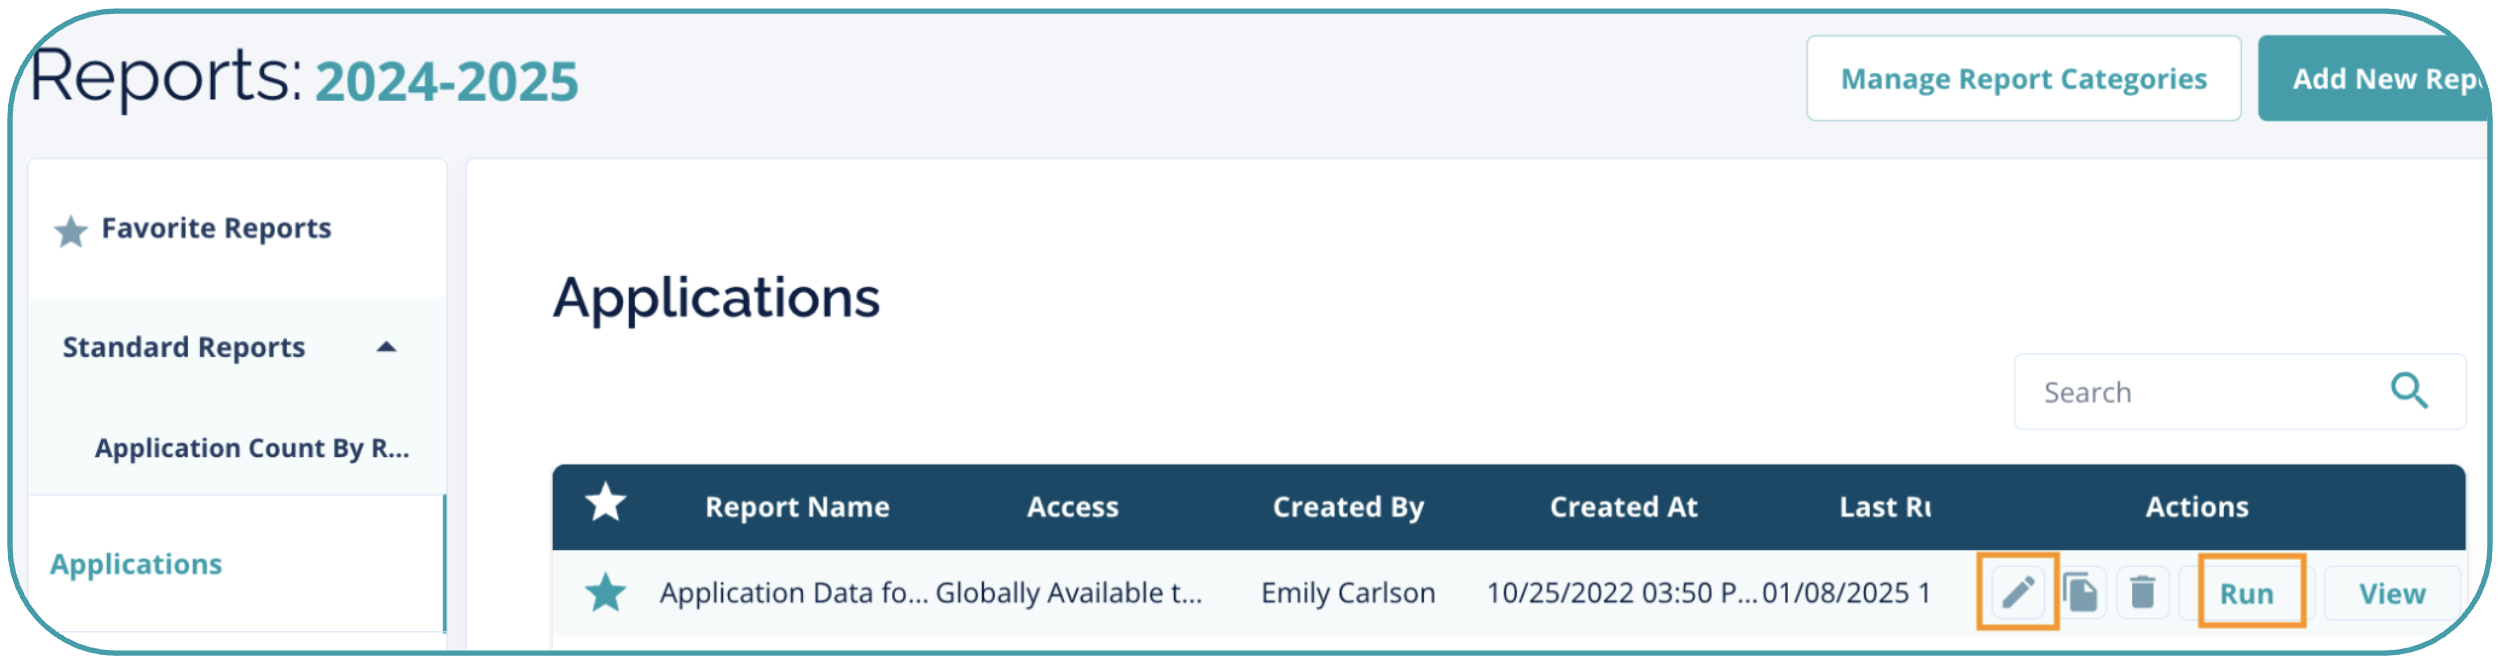The width and height of the screenshot is (2498, 670).
Task: Open Application Count By R... report
Action: (252, 448)
